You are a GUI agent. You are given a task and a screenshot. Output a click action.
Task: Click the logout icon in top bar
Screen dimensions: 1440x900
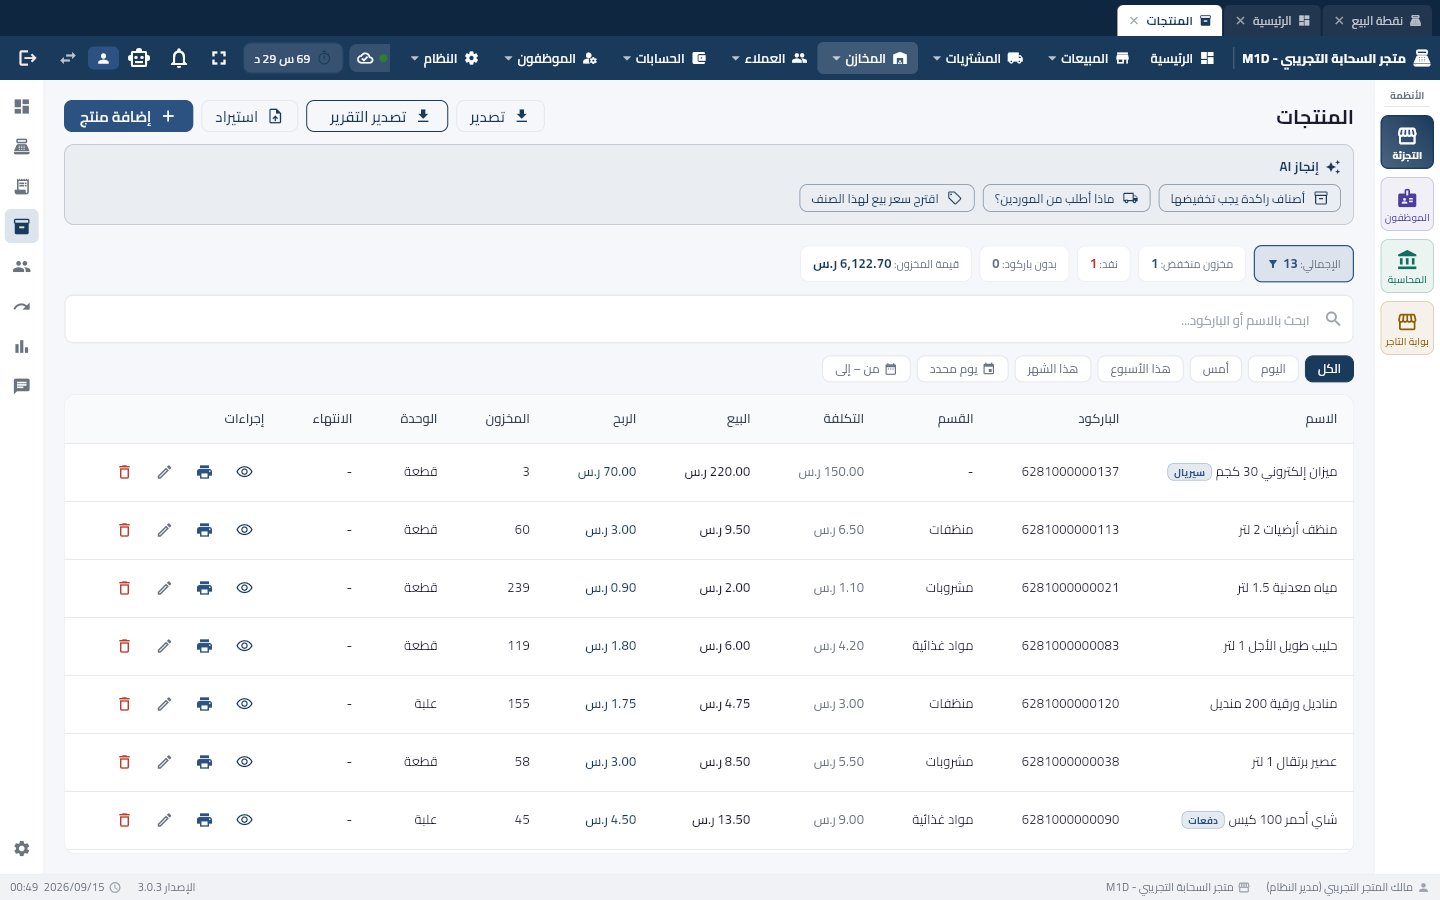(x=28, y=59)
